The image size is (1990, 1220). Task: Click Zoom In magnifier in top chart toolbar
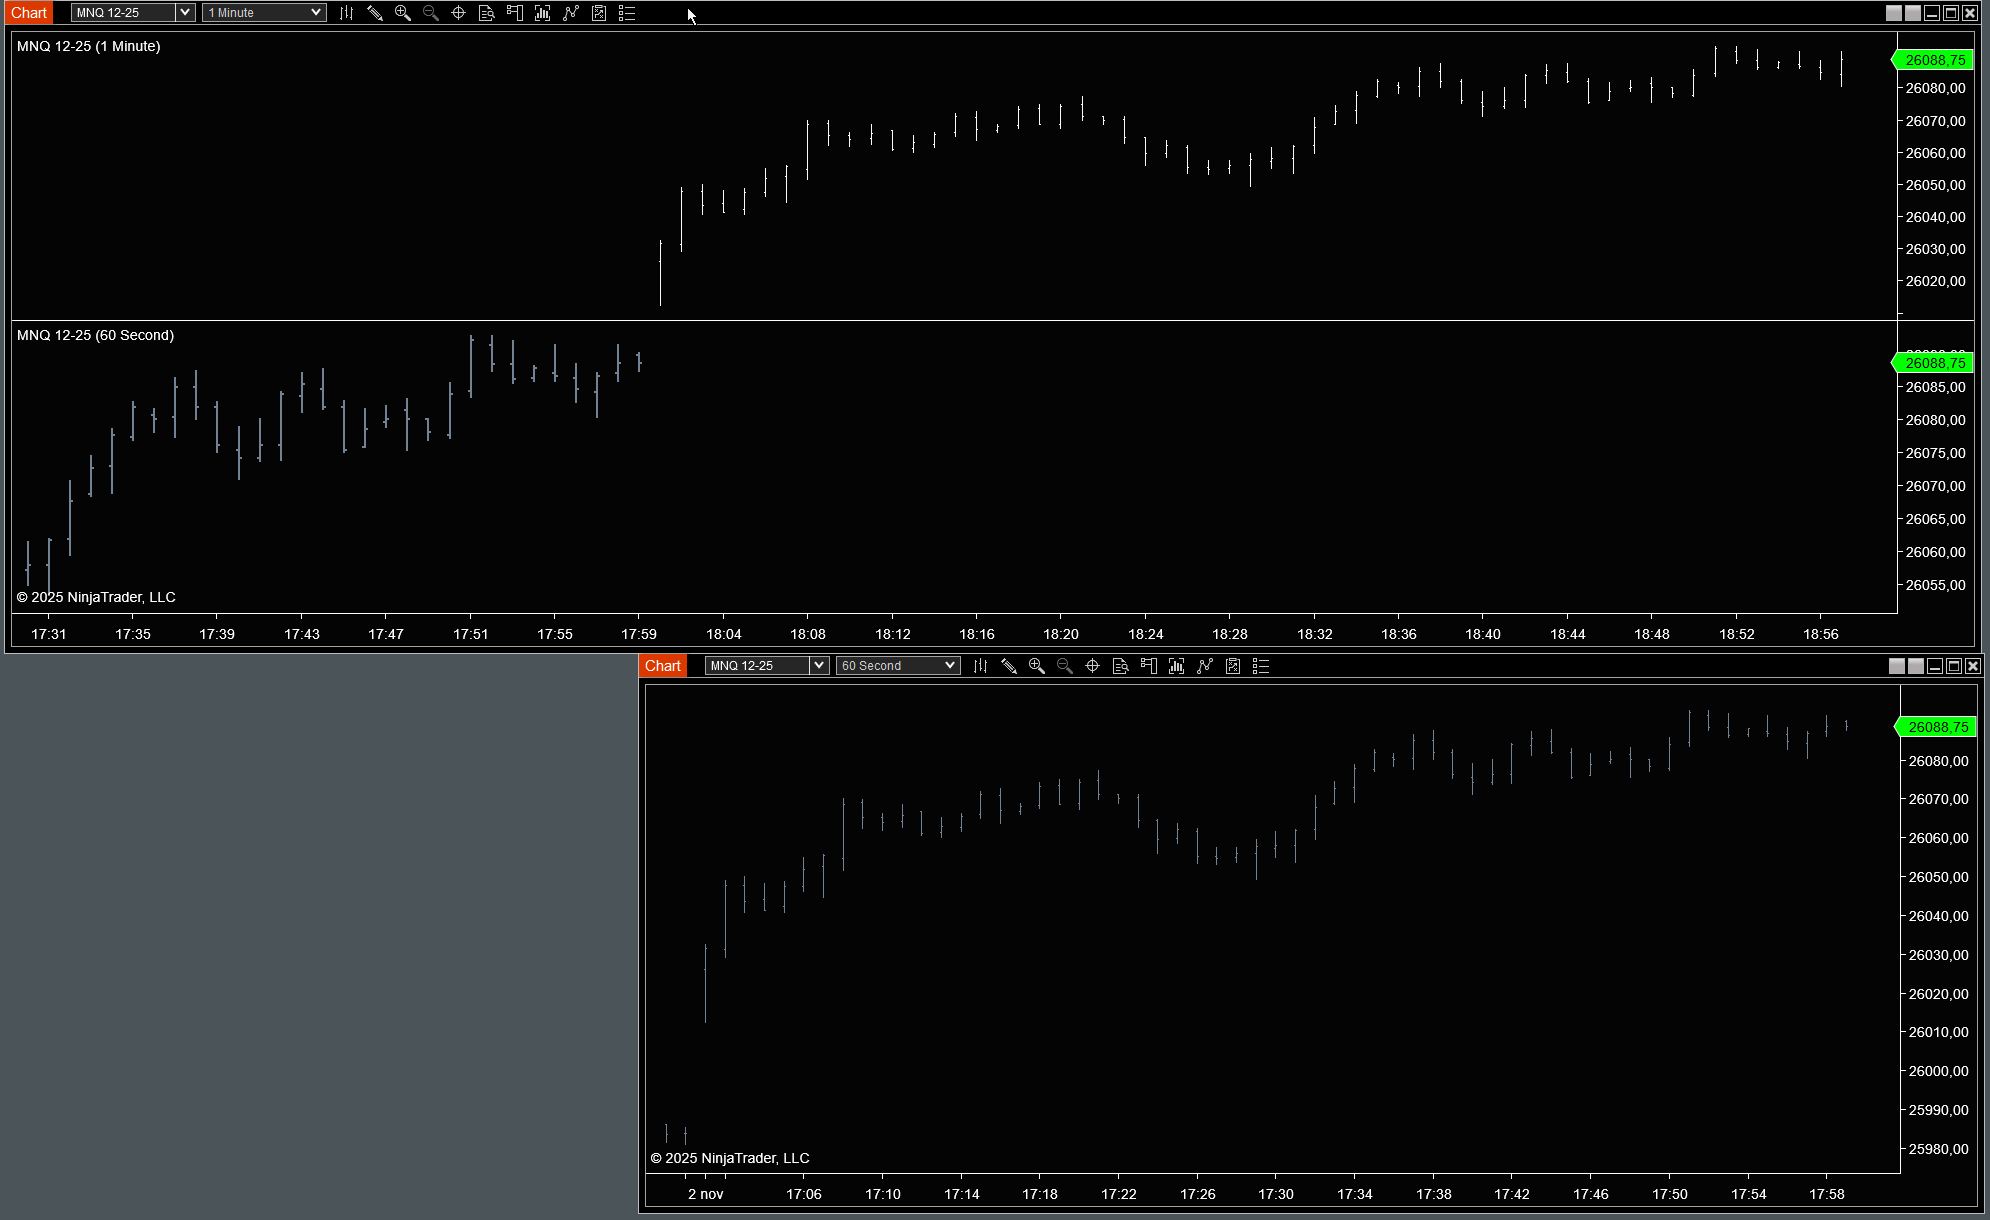(x=402, y=13)
